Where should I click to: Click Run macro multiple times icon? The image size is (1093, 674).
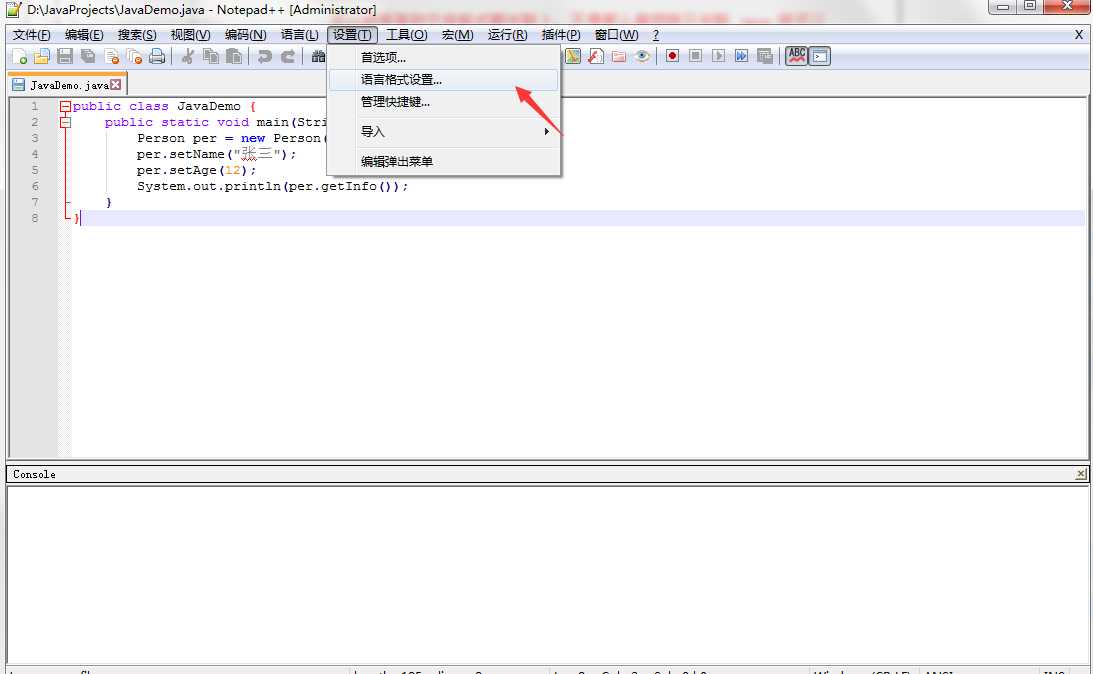pos(742,56)
